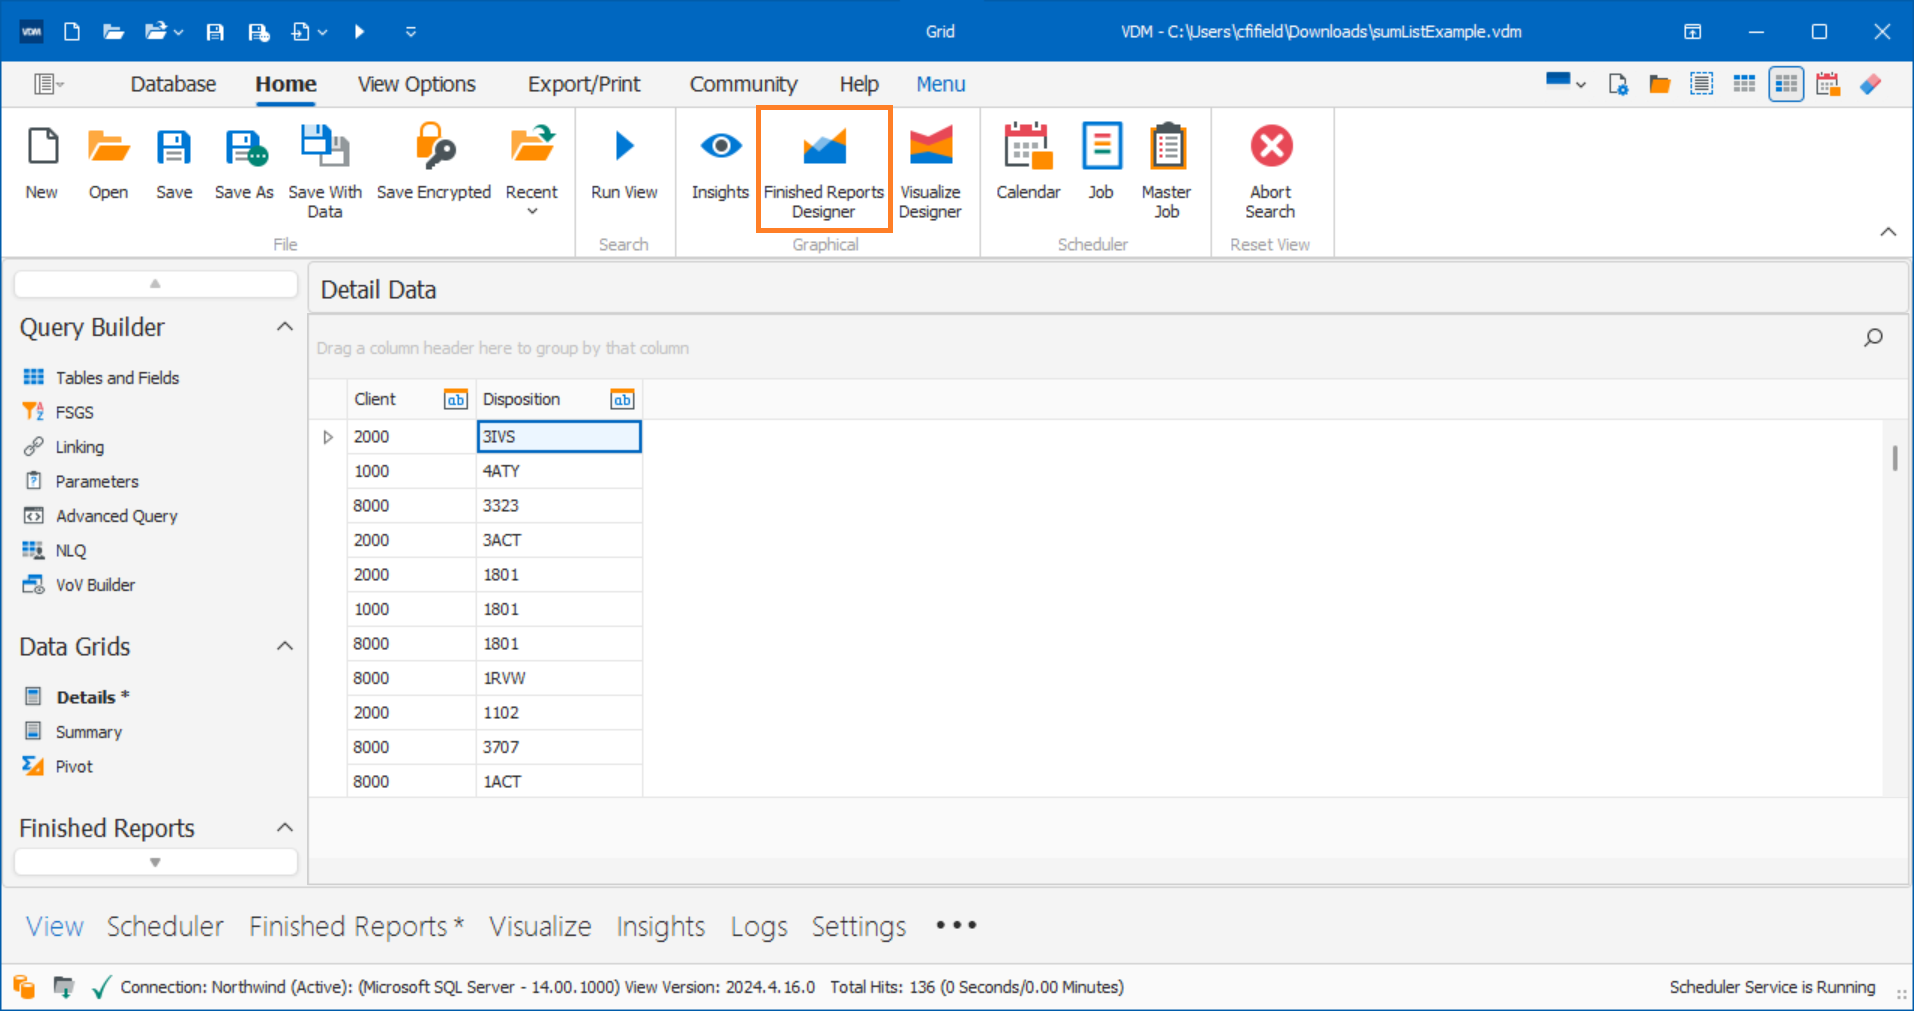
Task: Toggle the highlighted grid layout icon at top right
Action: pos(1786,84)
